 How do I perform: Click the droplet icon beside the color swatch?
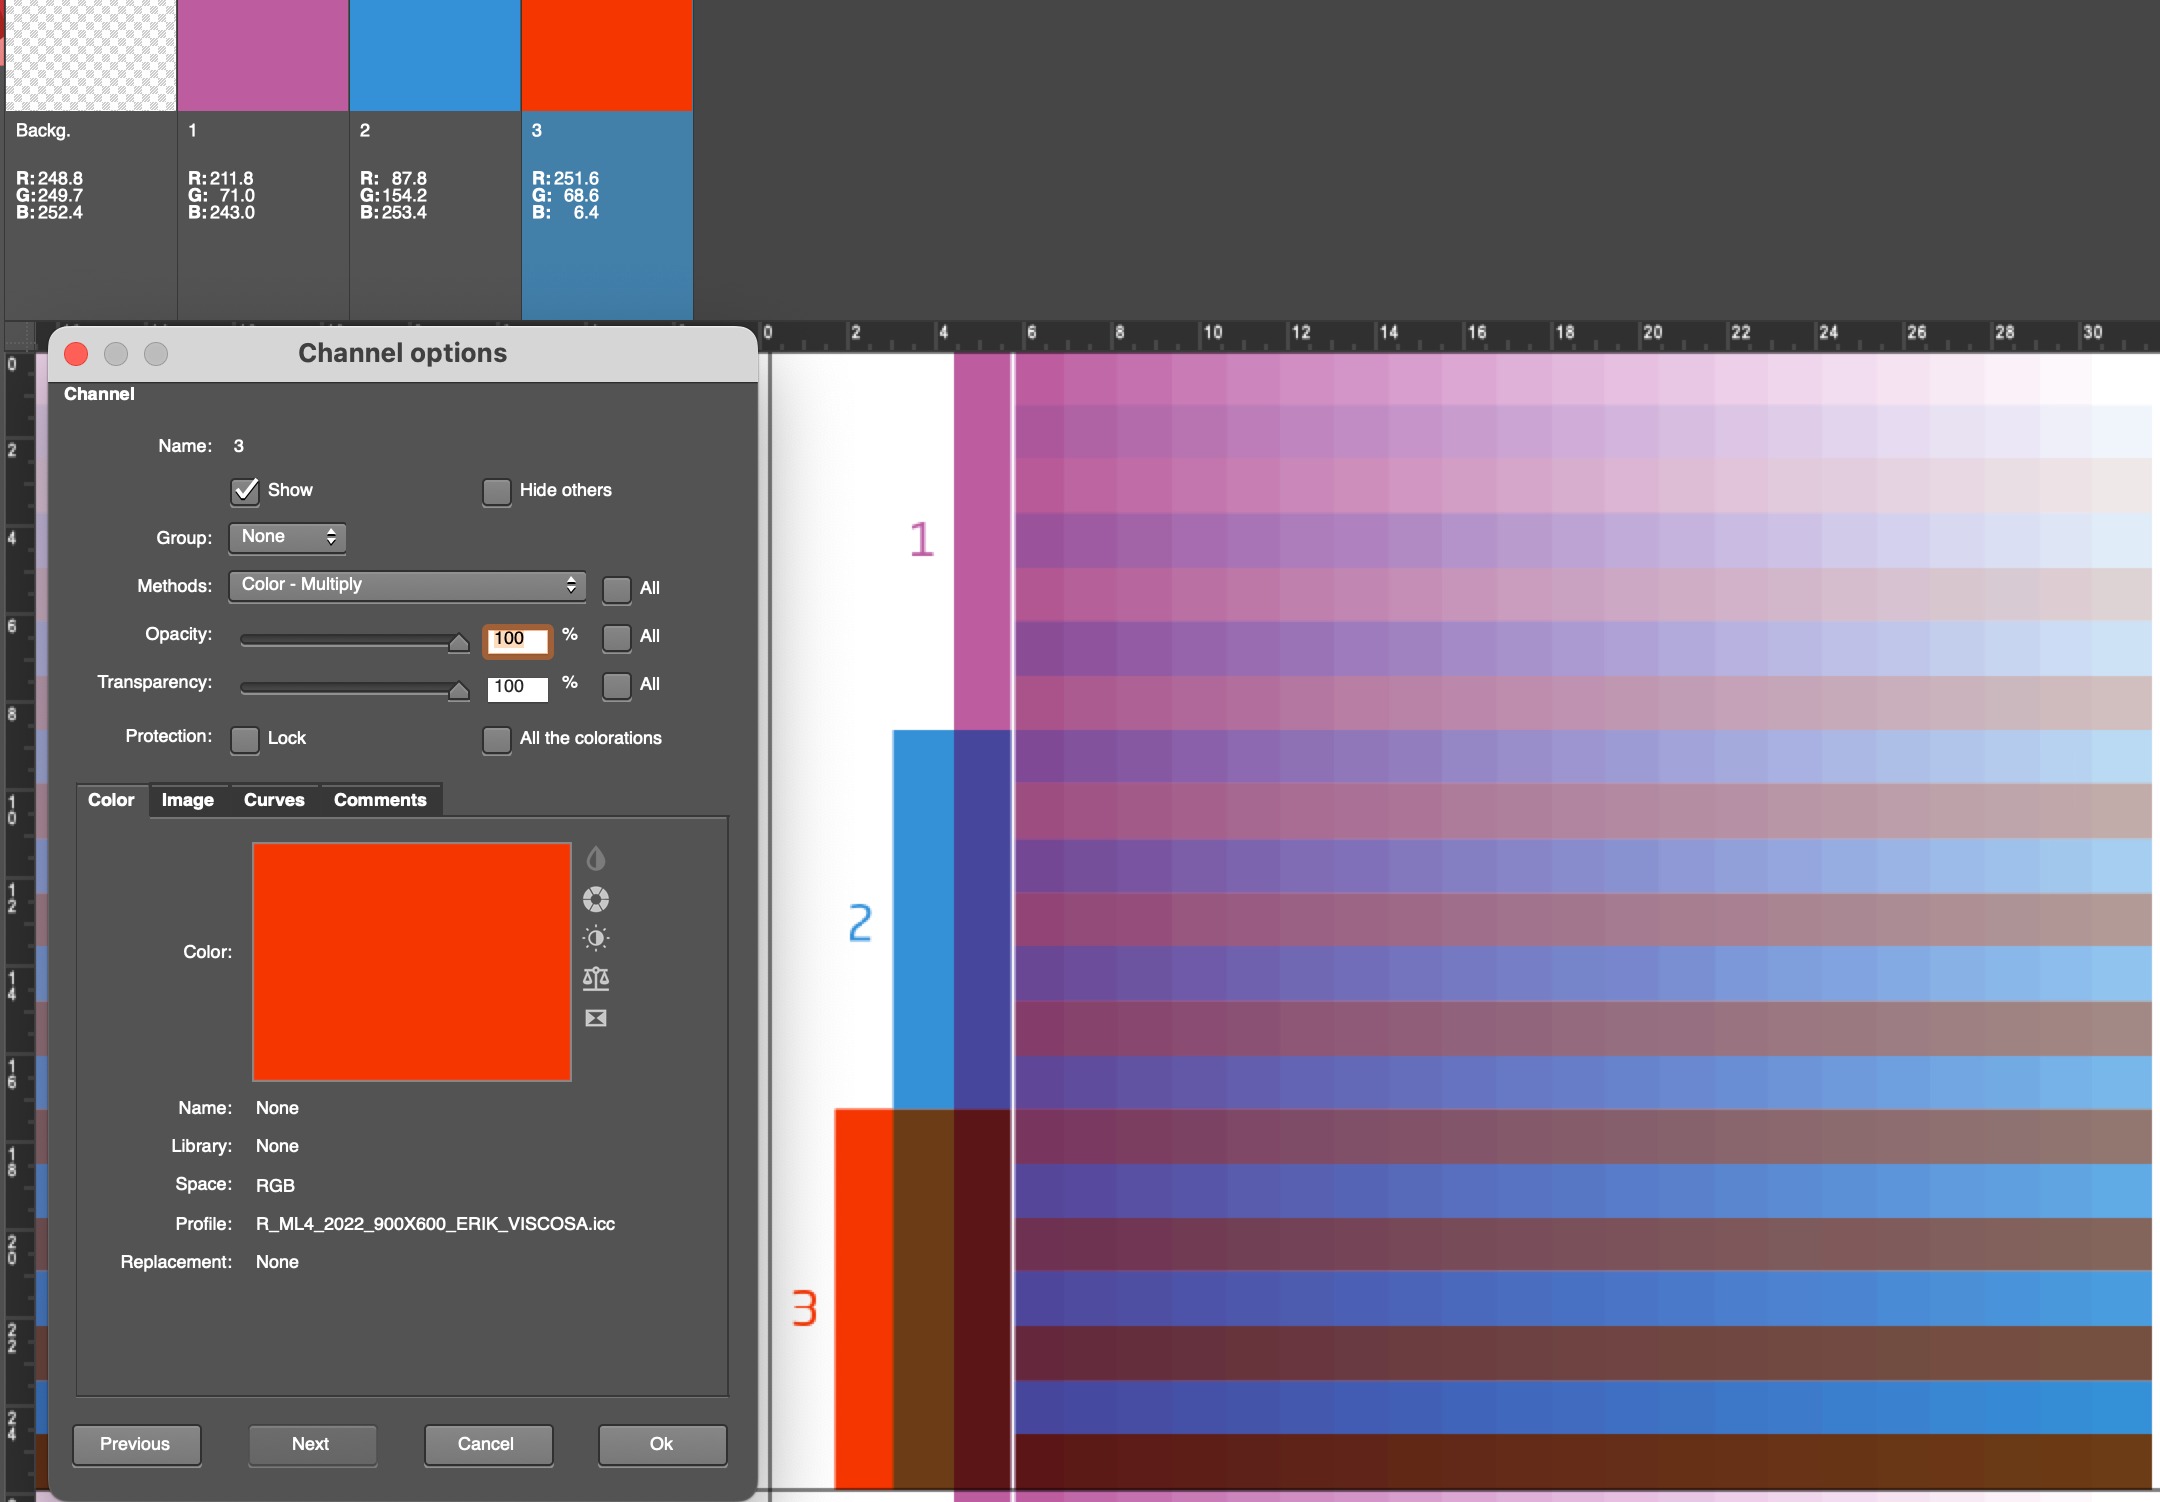click(x=595, y=859)
